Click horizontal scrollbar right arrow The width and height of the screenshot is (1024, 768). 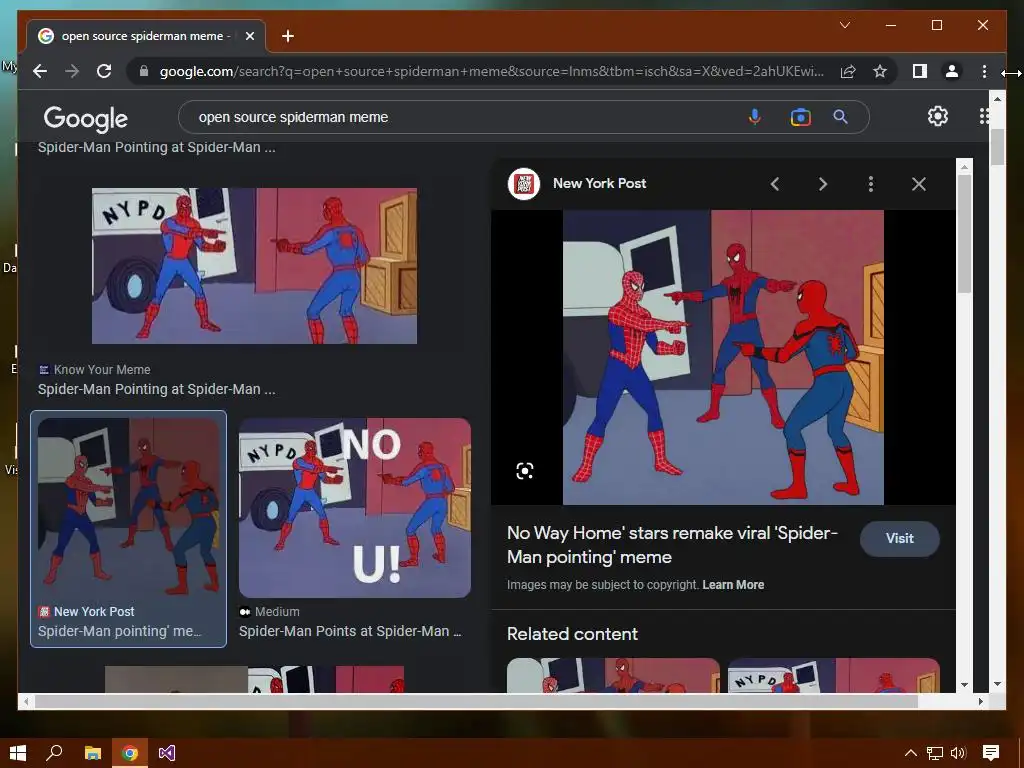coord(980,701)
